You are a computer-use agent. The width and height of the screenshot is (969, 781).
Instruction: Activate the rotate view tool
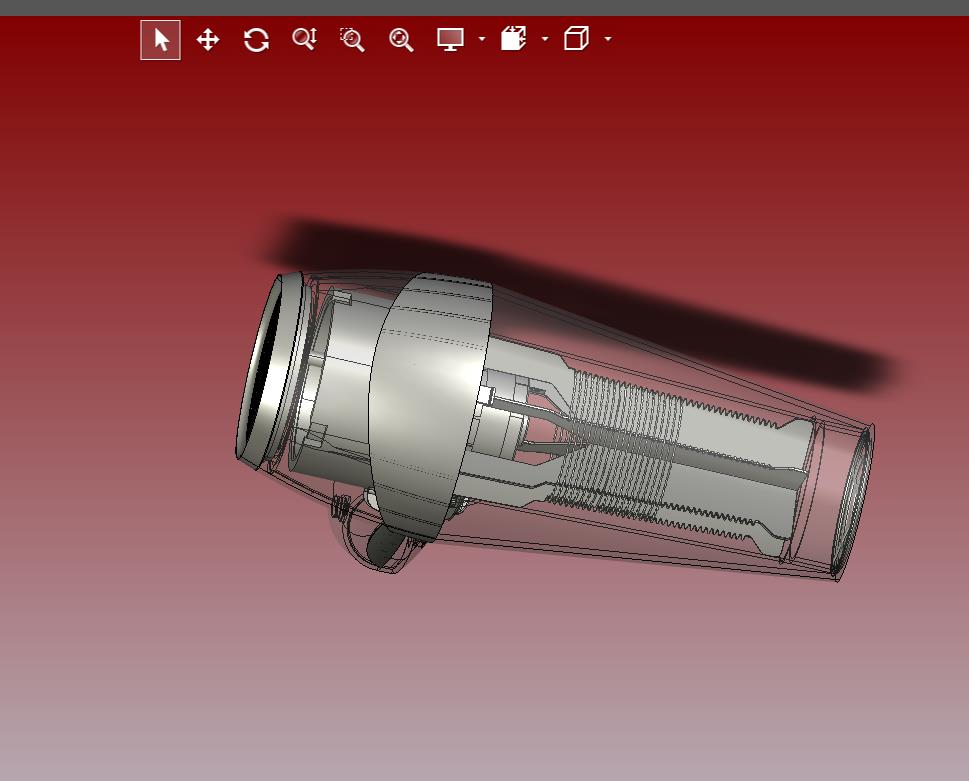click(256, 40)
